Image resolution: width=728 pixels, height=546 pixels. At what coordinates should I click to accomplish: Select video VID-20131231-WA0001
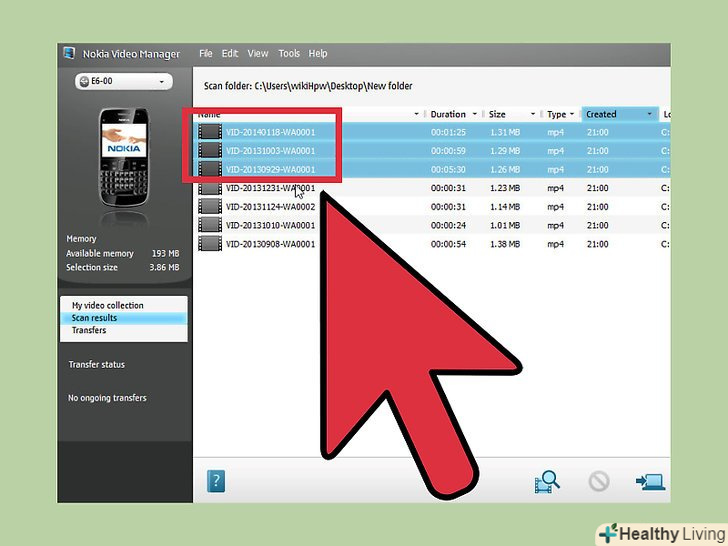click(271, 188)
